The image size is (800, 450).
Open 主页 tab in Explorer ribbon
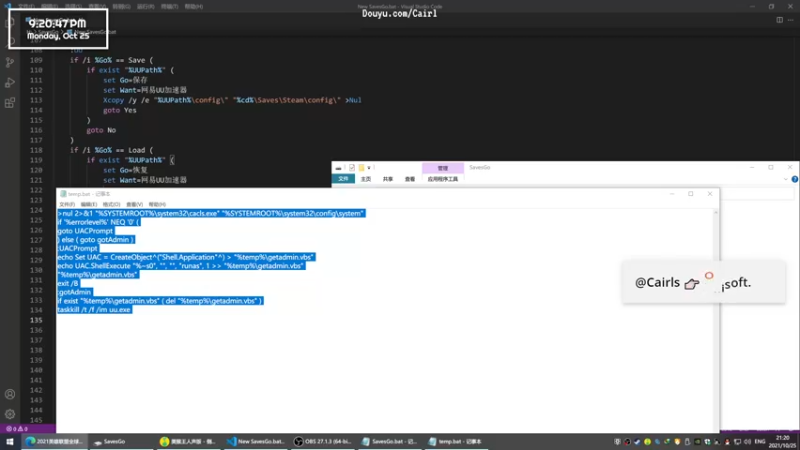point(366,179)
